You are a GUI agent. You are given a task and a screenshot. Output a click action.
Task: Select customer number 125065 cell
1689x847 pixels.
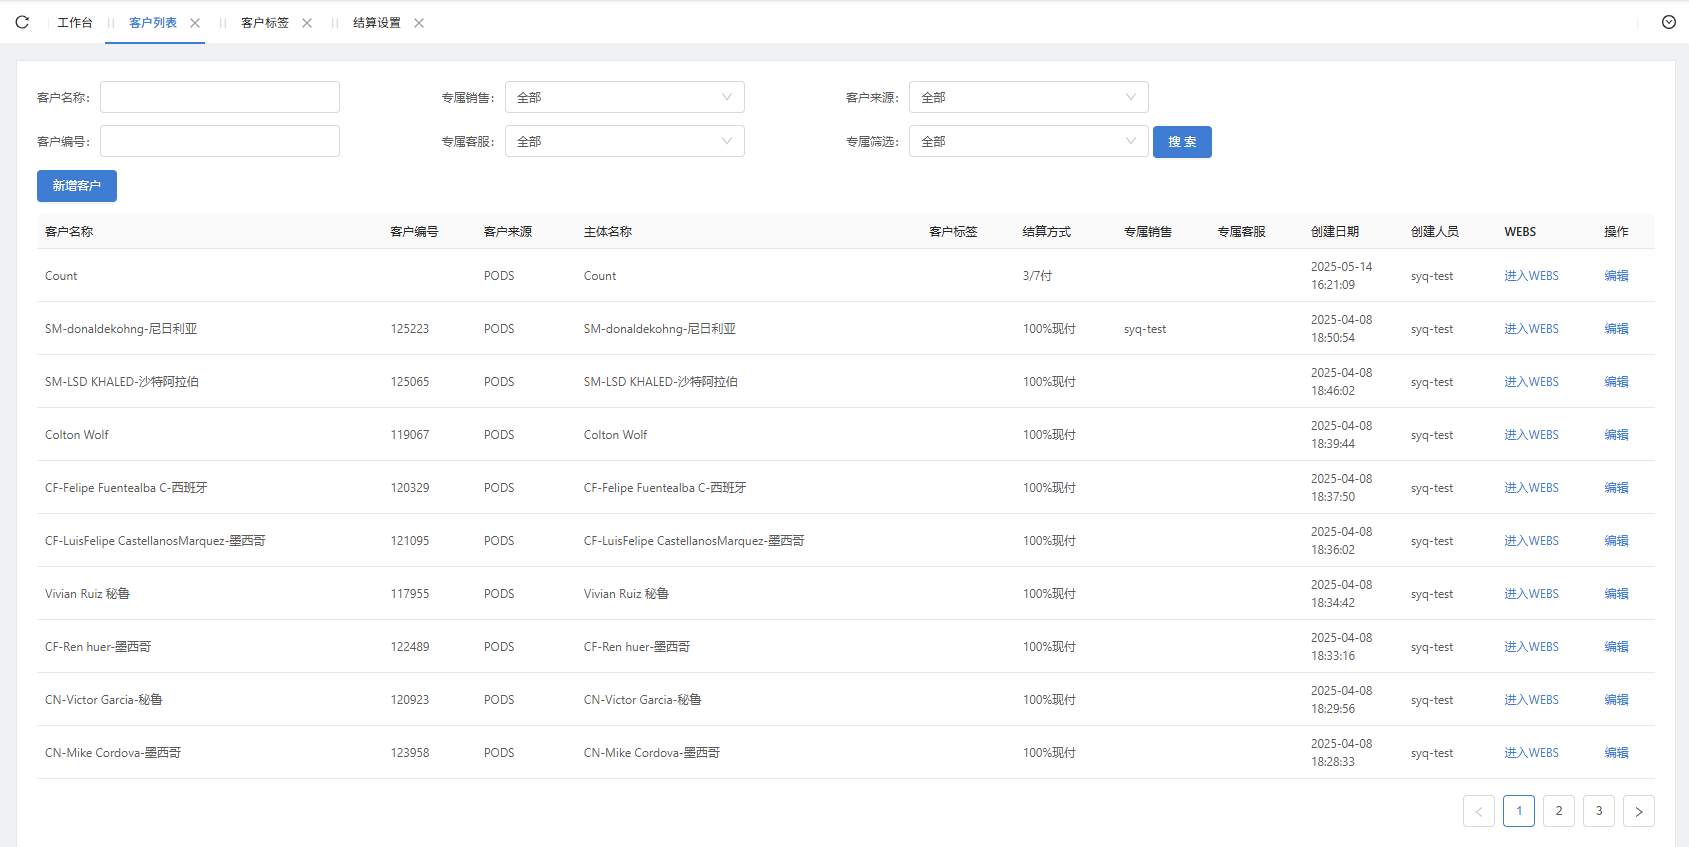point(410,382)
